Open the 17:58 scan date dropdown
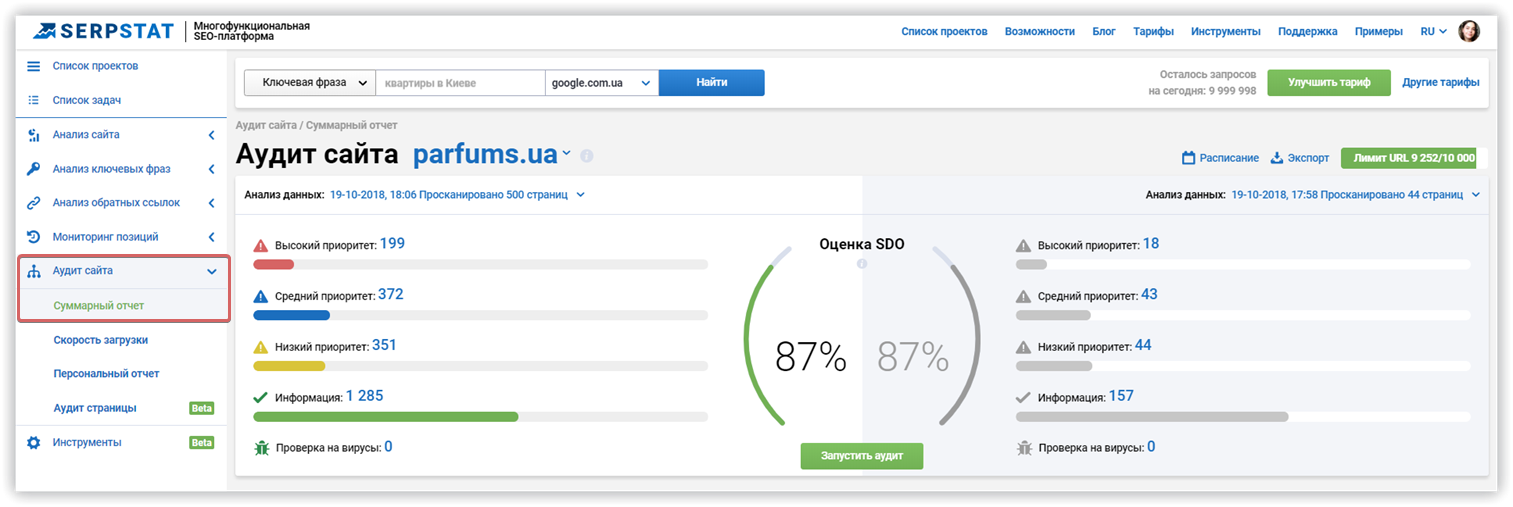 click(x=1474, y=194)
